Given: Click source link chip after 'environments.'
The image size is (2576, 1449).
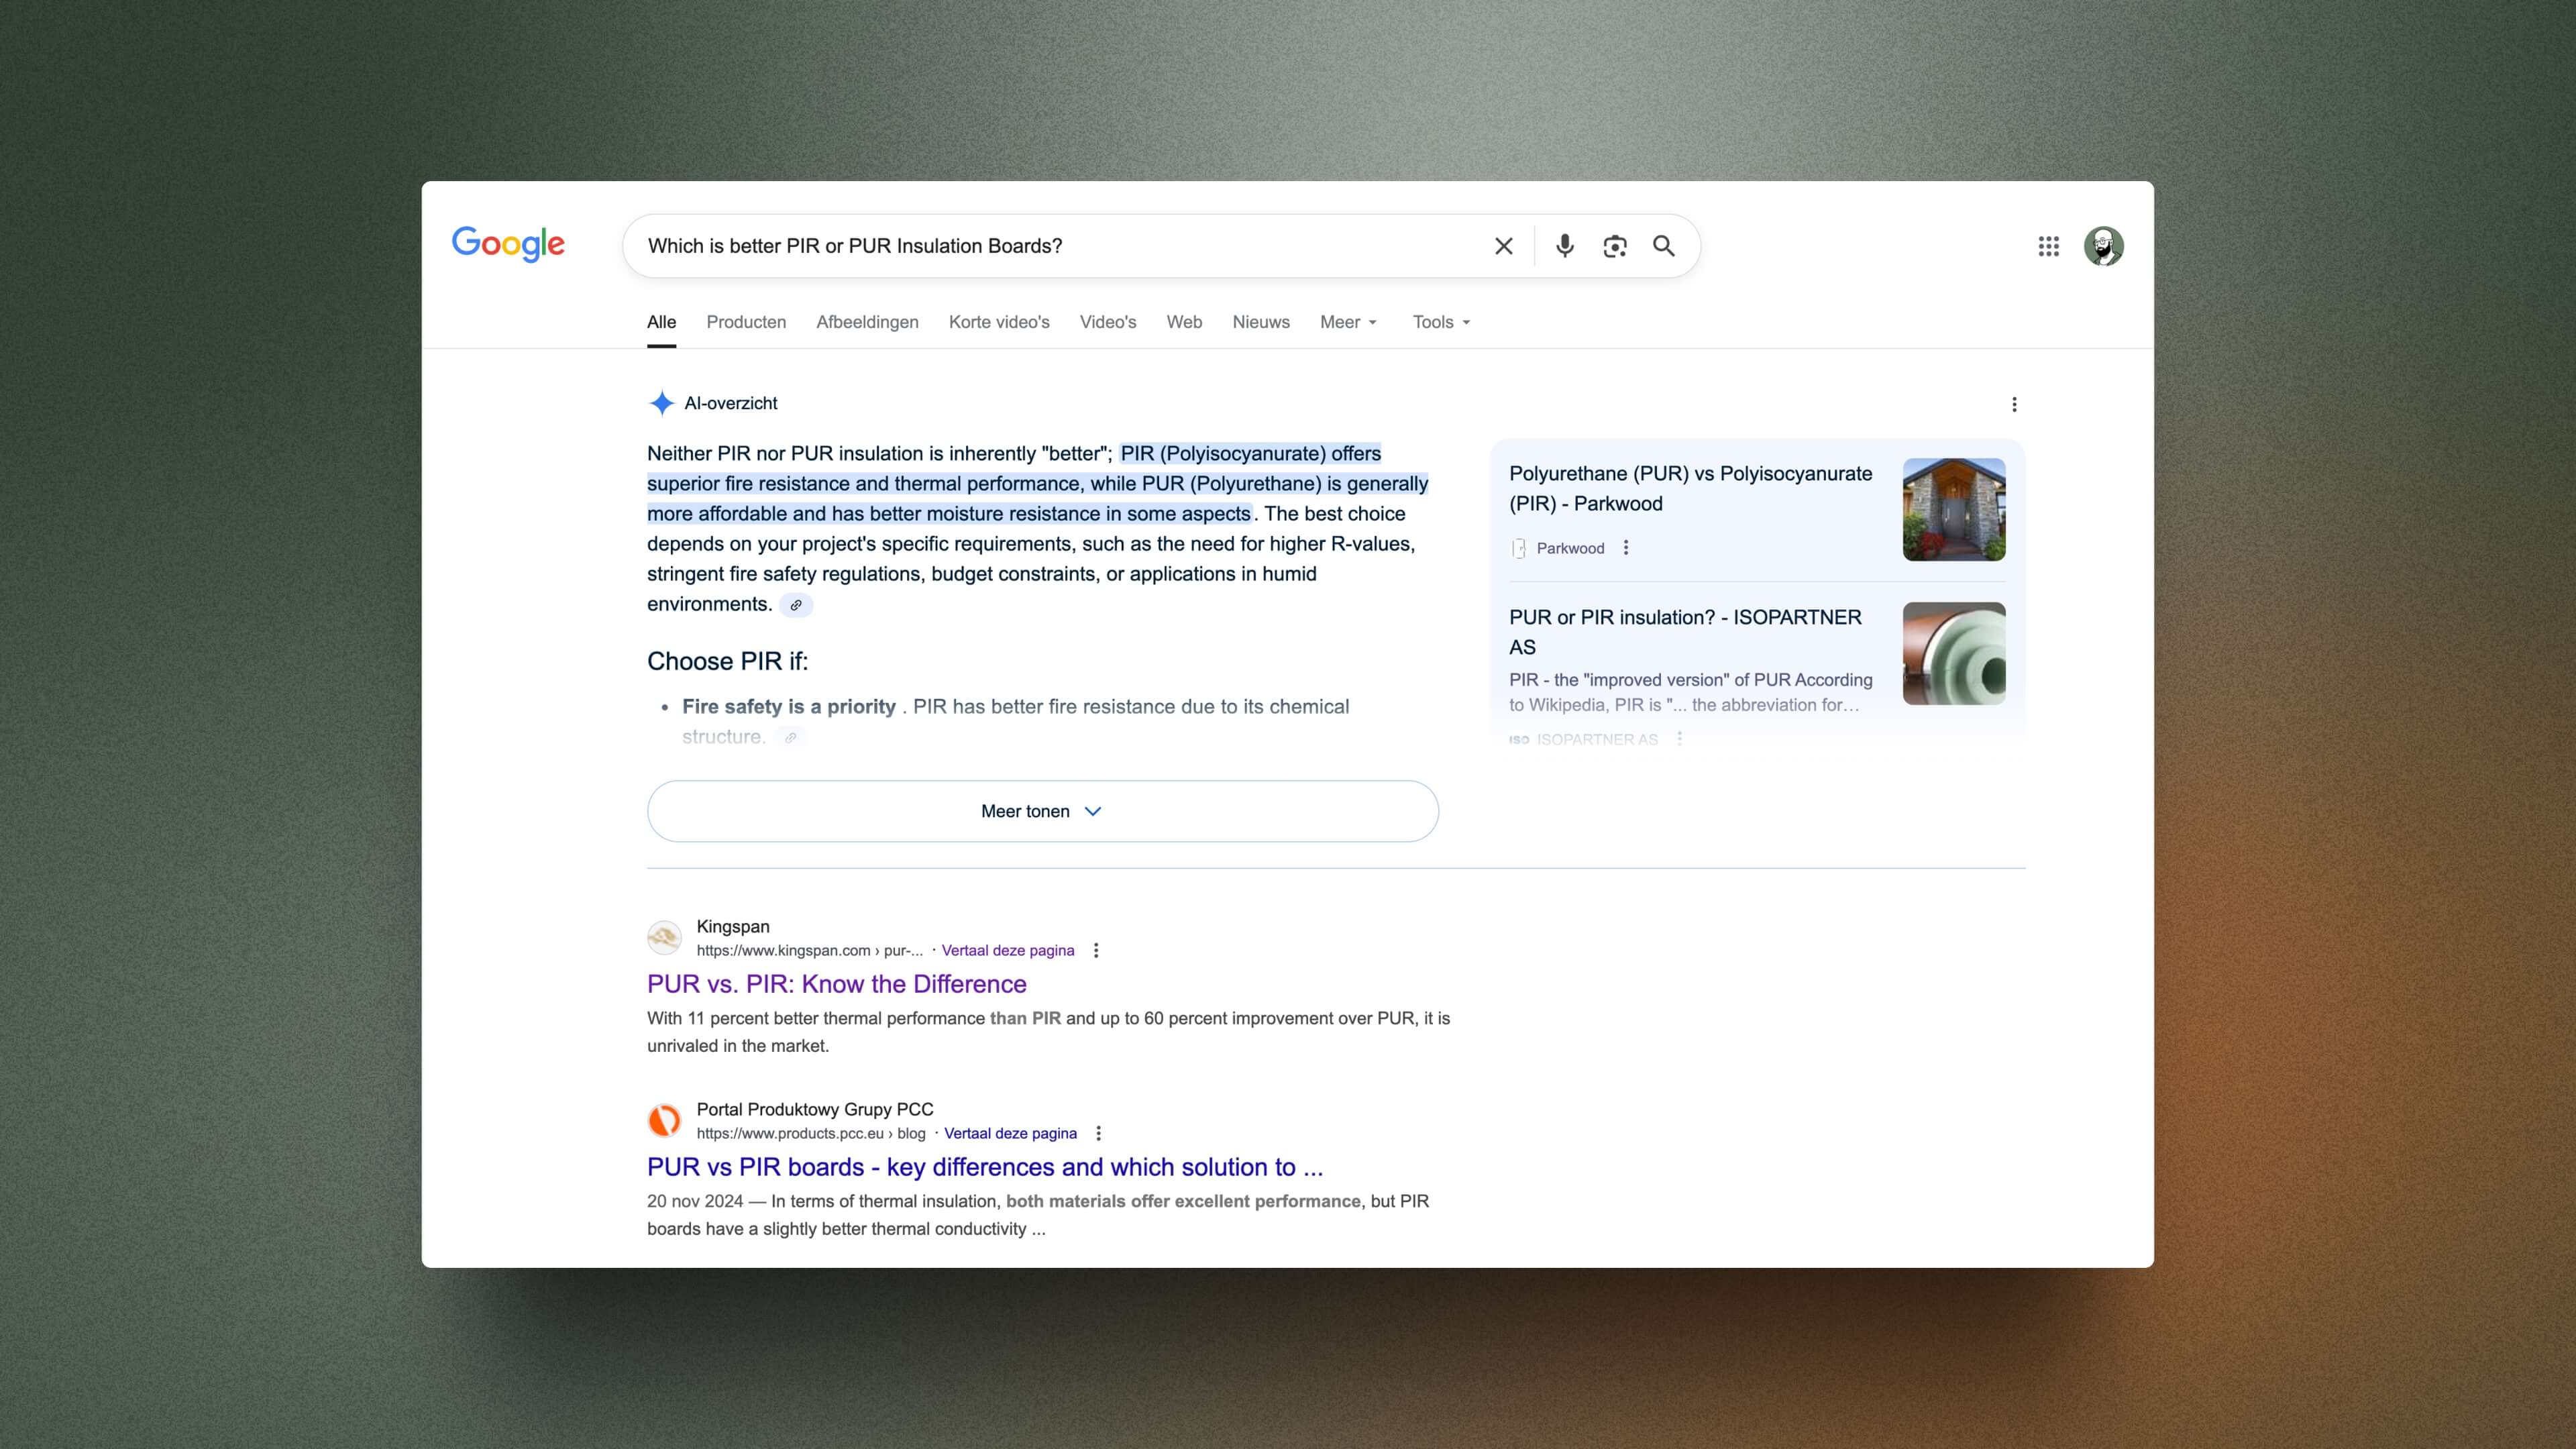Looking at the screenshot, I should click(796, 605).
